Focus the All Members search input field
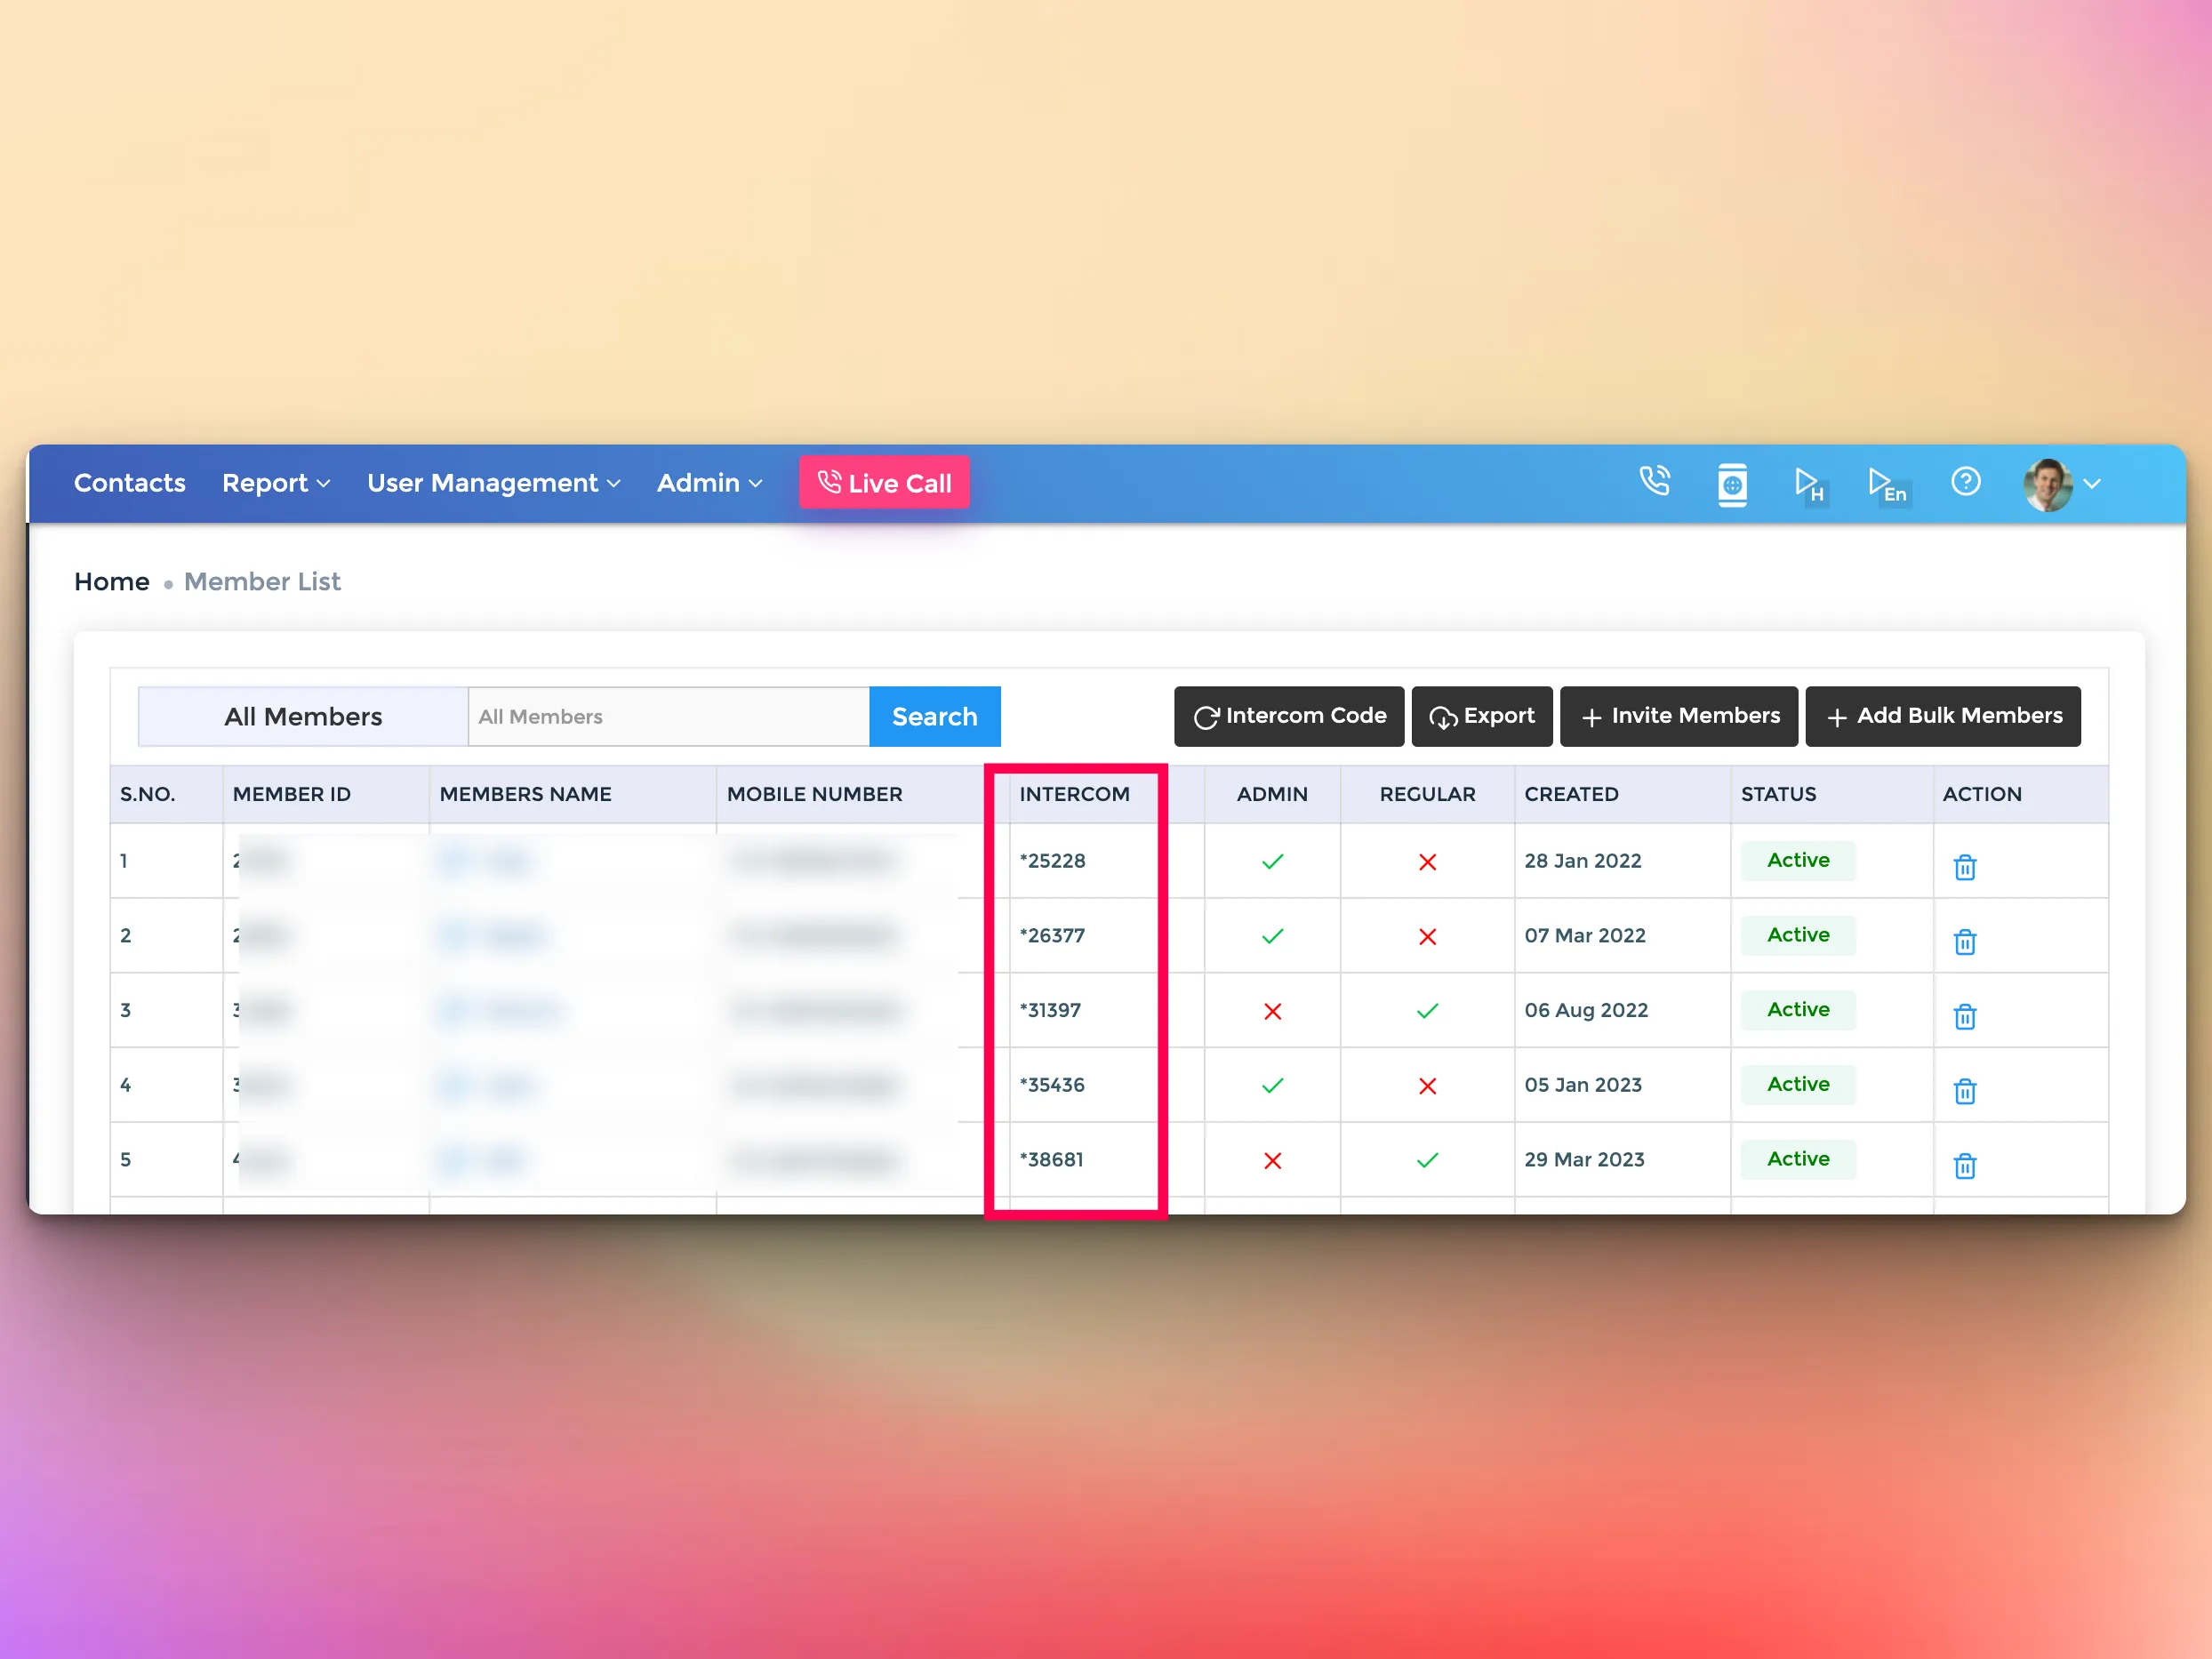Image resolution: width=2212 pixels, height=1659 pixels. coord(668,716)
